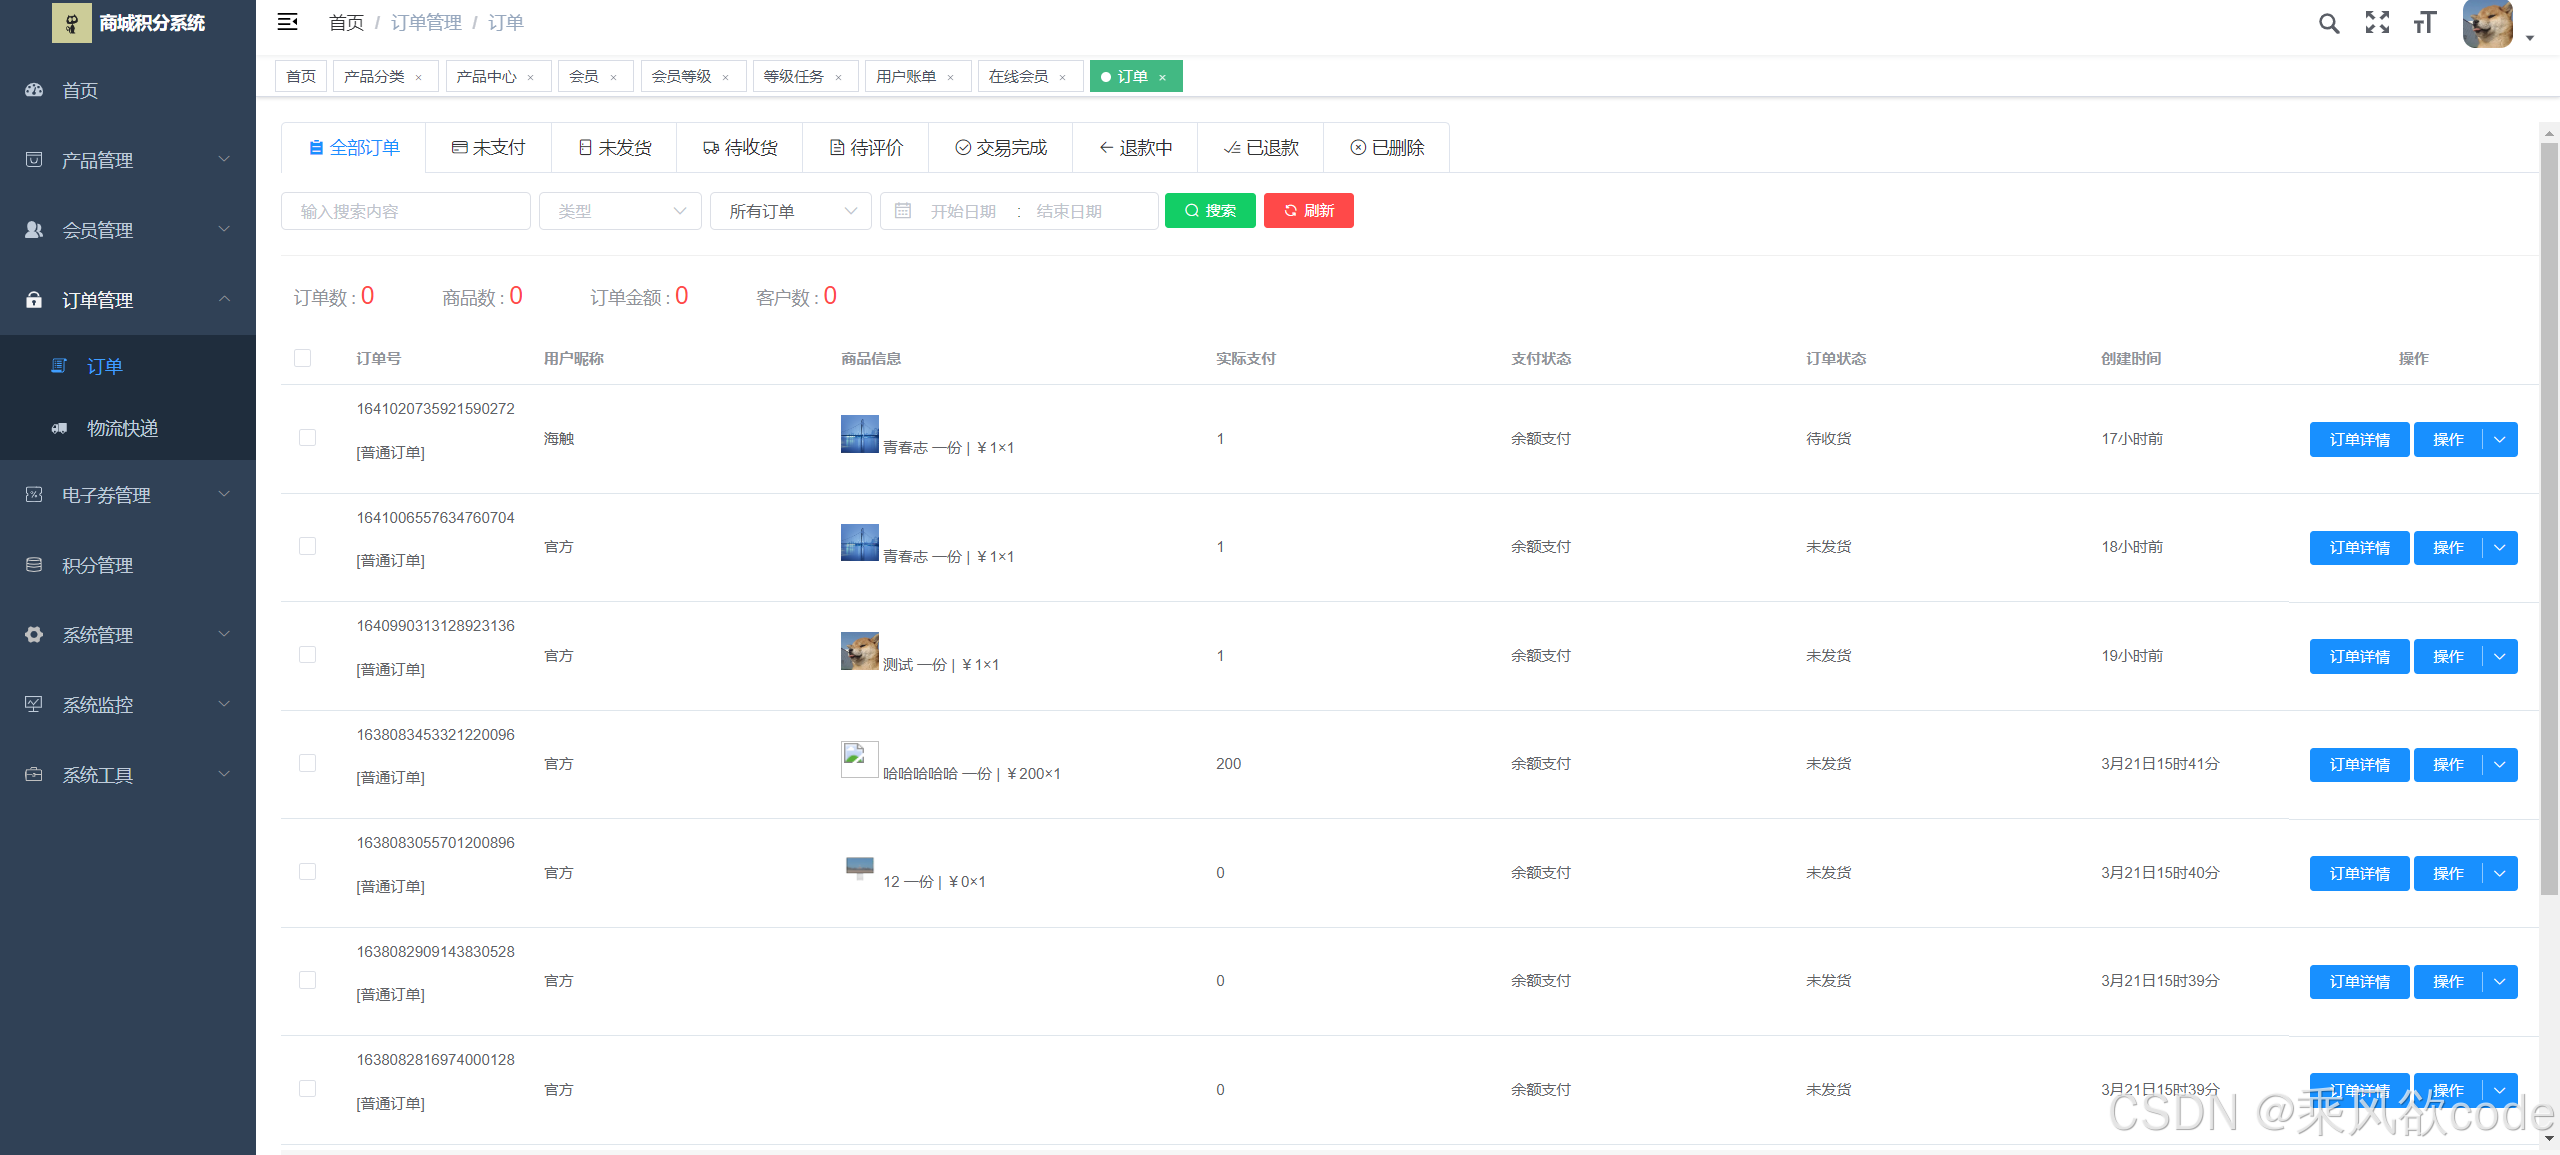2560x1155 pixels.
Task: Check order 1641020735921590272 checkbox
Action: 307,438
